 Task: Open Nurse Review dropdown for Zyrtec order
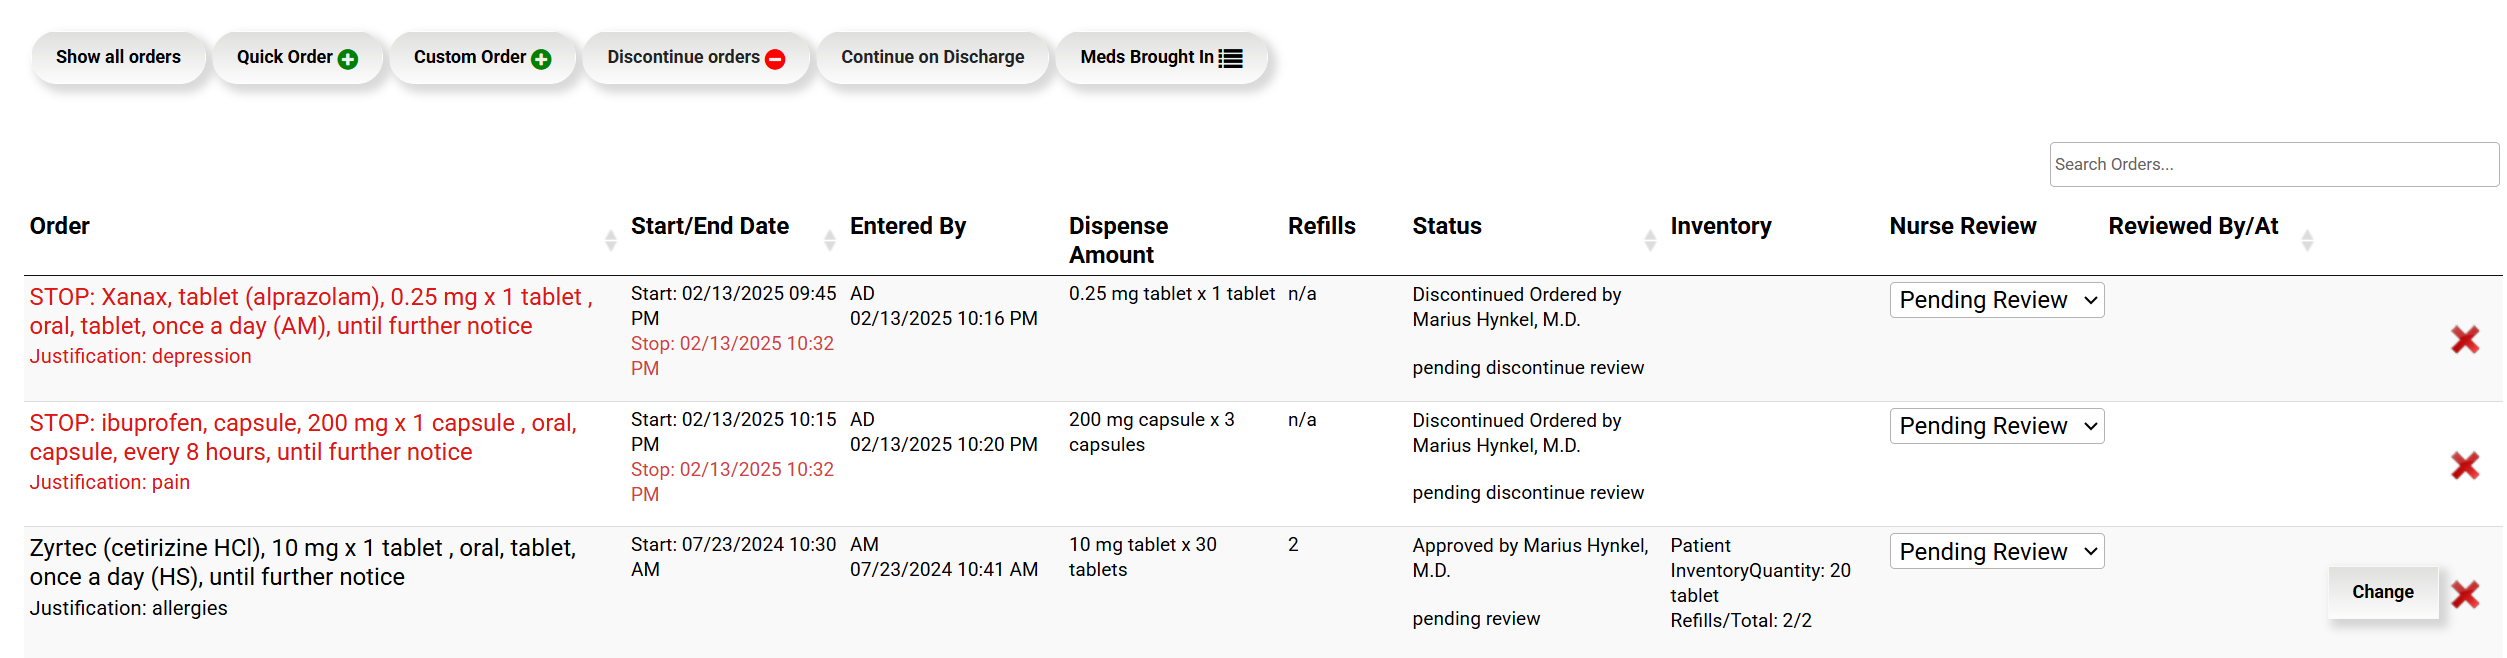tap(1996, 552)
